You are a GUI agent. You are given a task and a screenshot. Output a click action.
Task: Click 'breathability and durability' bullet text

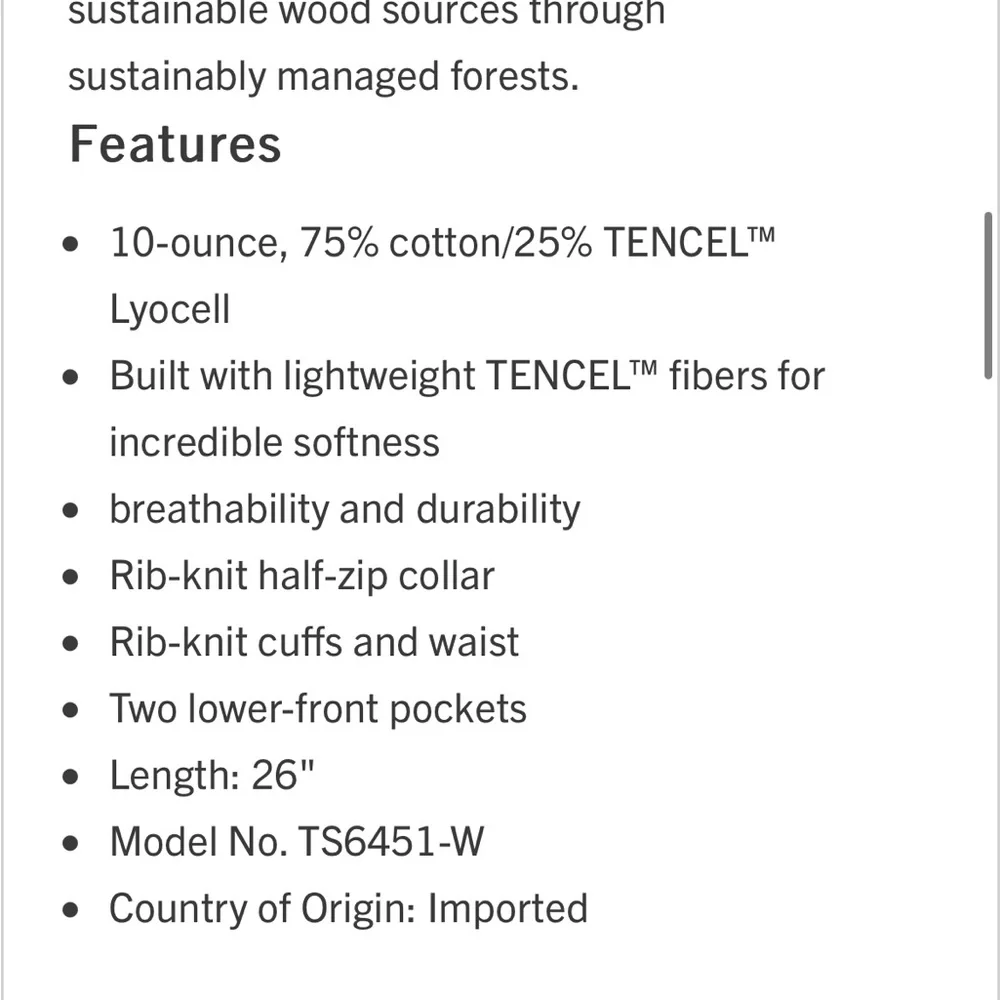(x=344, y=509)
